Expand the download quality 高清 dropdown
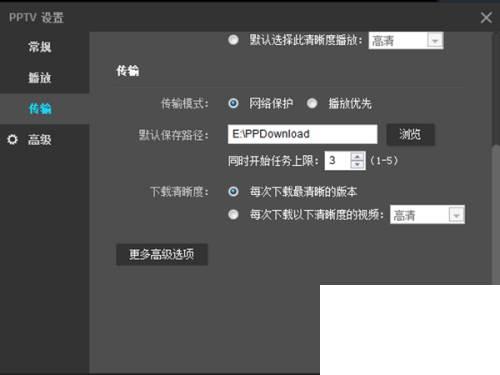Screen dimensions: 500x375 (427, 215)
